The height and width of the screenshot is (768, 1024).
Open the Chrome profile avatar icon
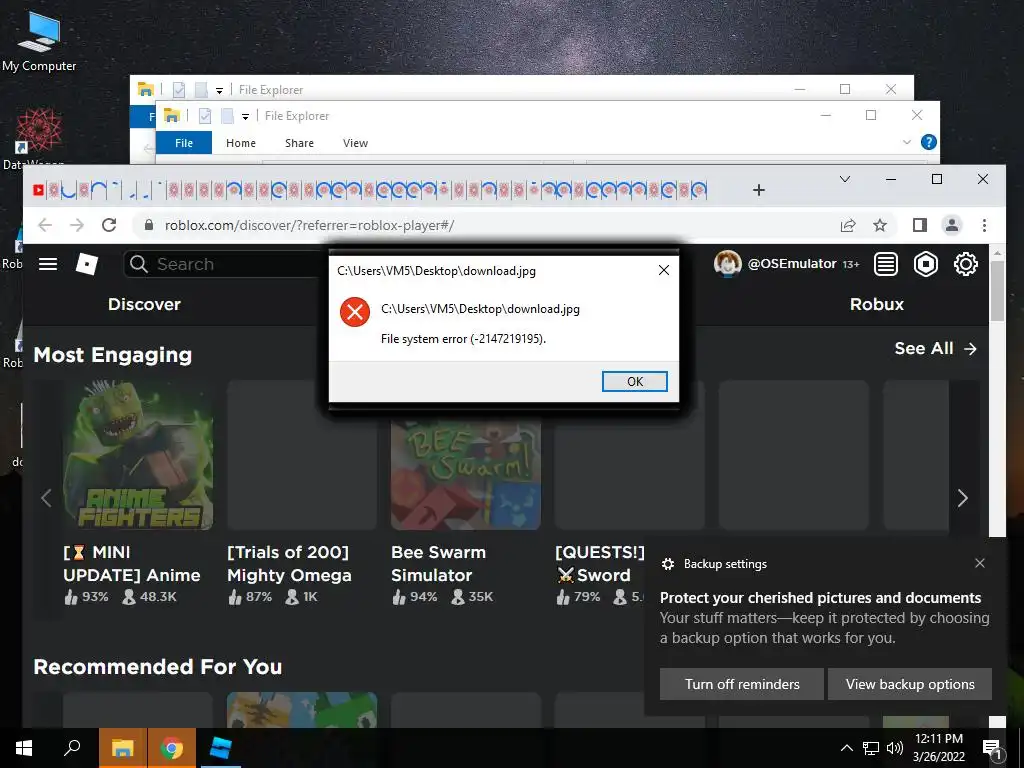tap(952, 225)
